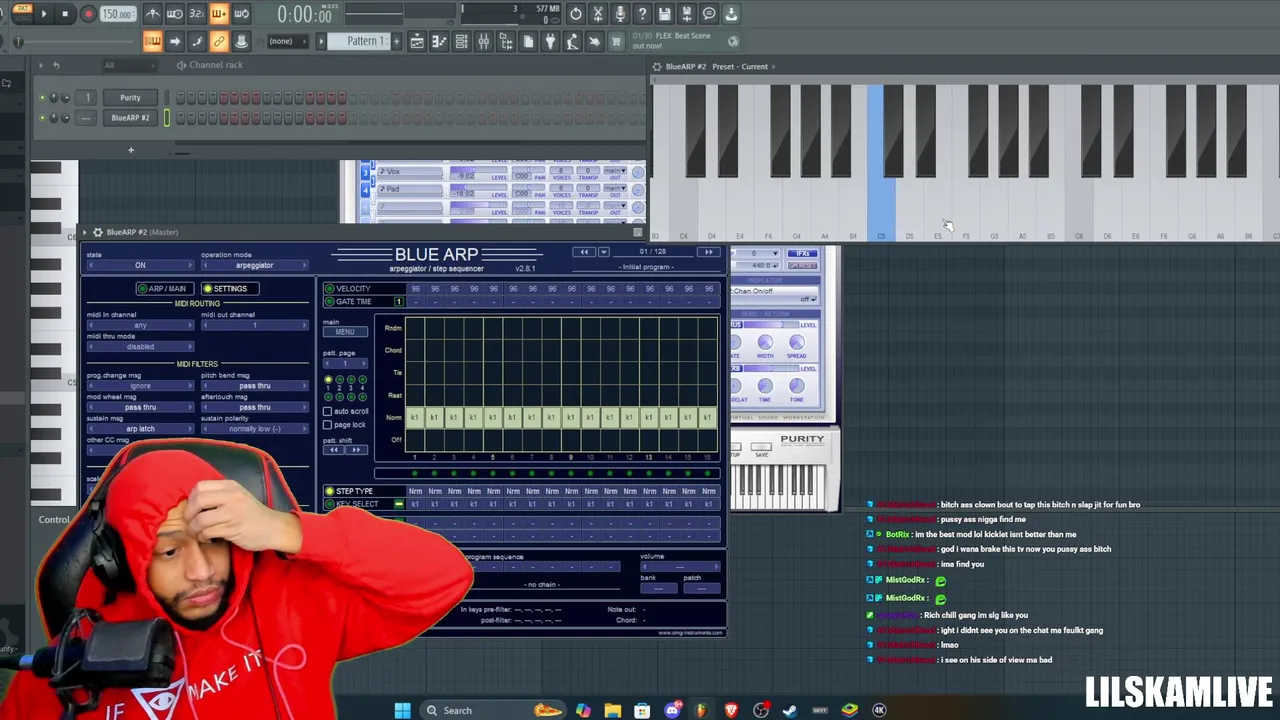Add a new pattern with plus button
The image size is (1280, 720).
click(396, 41)
